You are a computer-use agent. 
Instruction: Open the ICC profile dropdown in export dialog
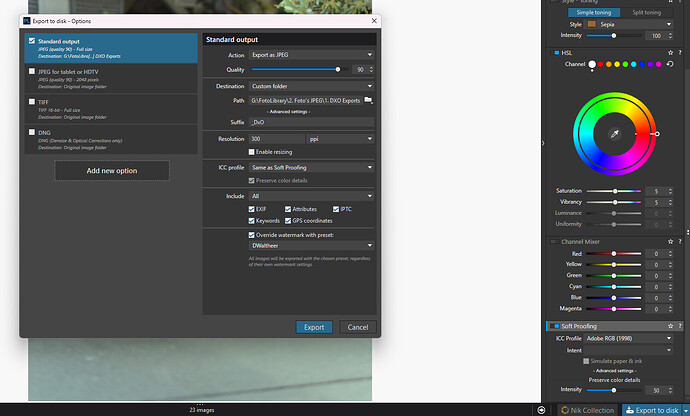tap(312, 167)
